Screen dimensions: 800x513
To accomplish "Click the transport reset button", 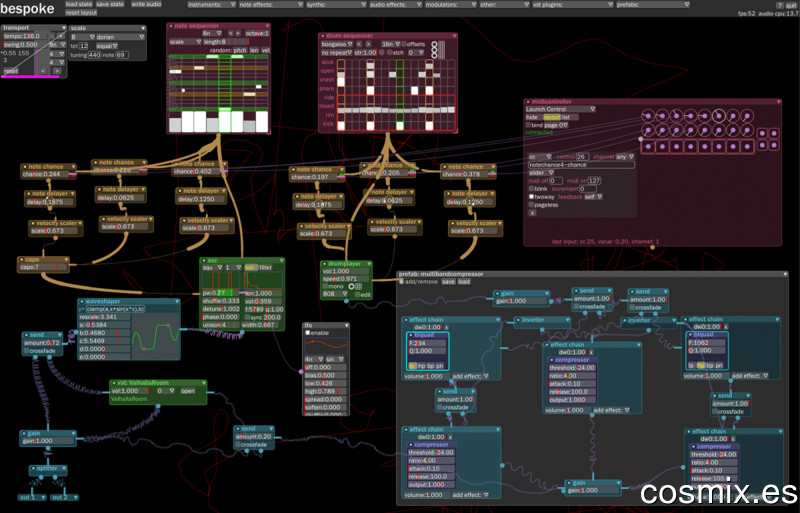I will 11,71.
